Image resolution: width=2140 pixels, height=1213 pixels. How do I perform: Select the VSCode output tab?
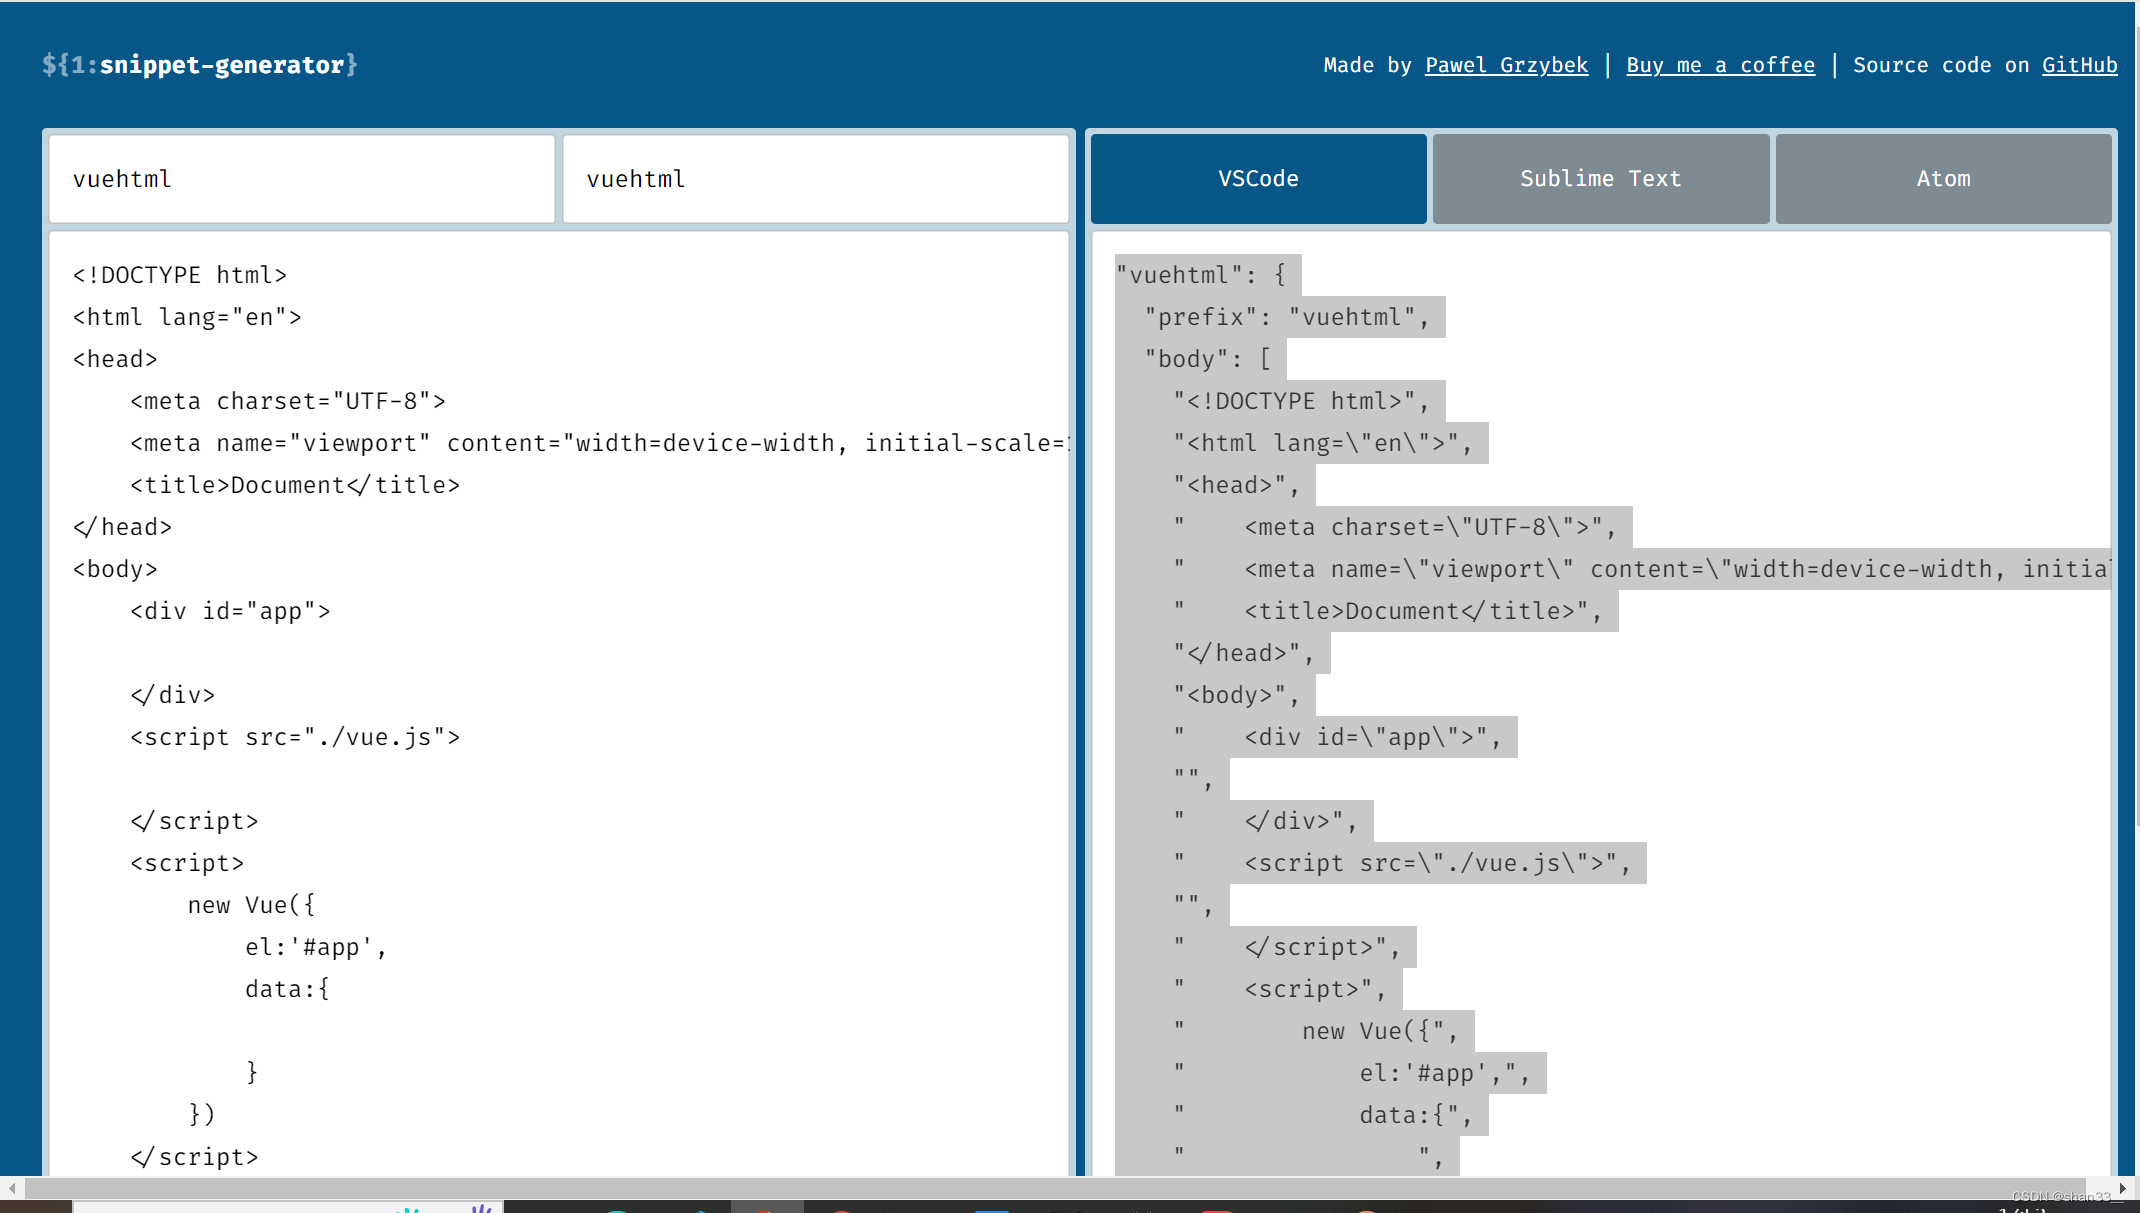(1258, 179)
